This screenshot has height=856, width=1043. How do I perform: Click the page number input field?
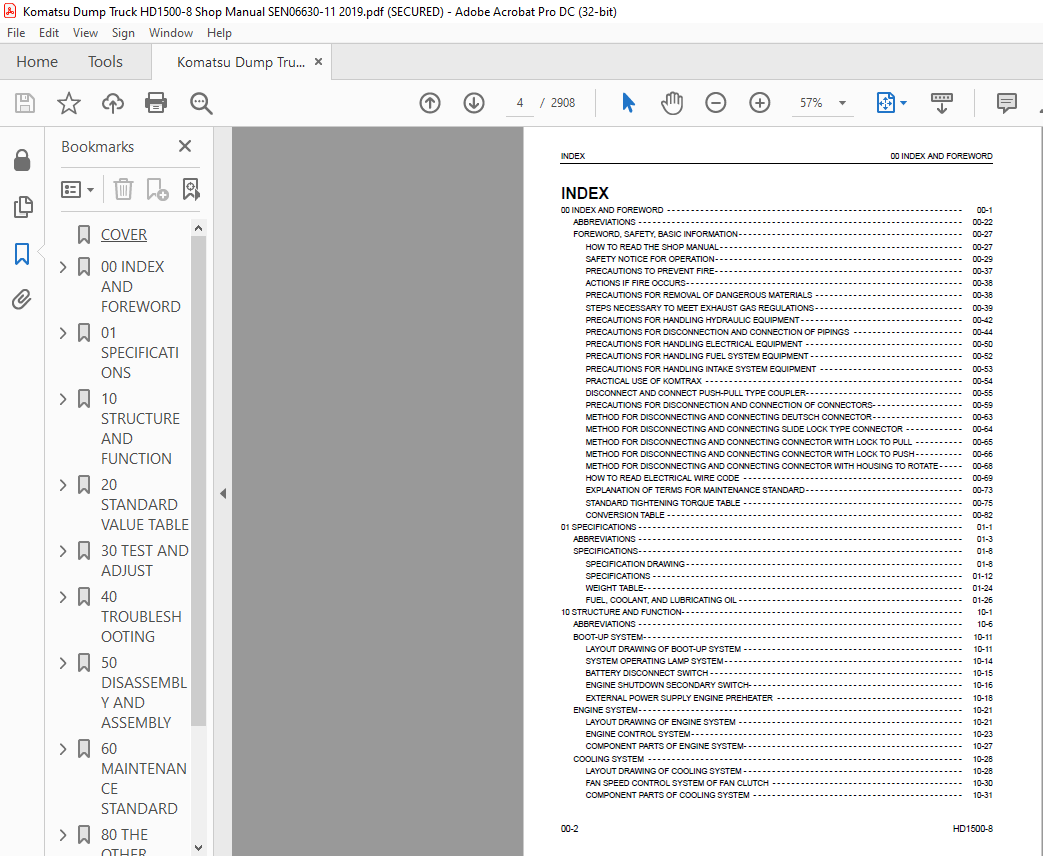coord(520,103)
